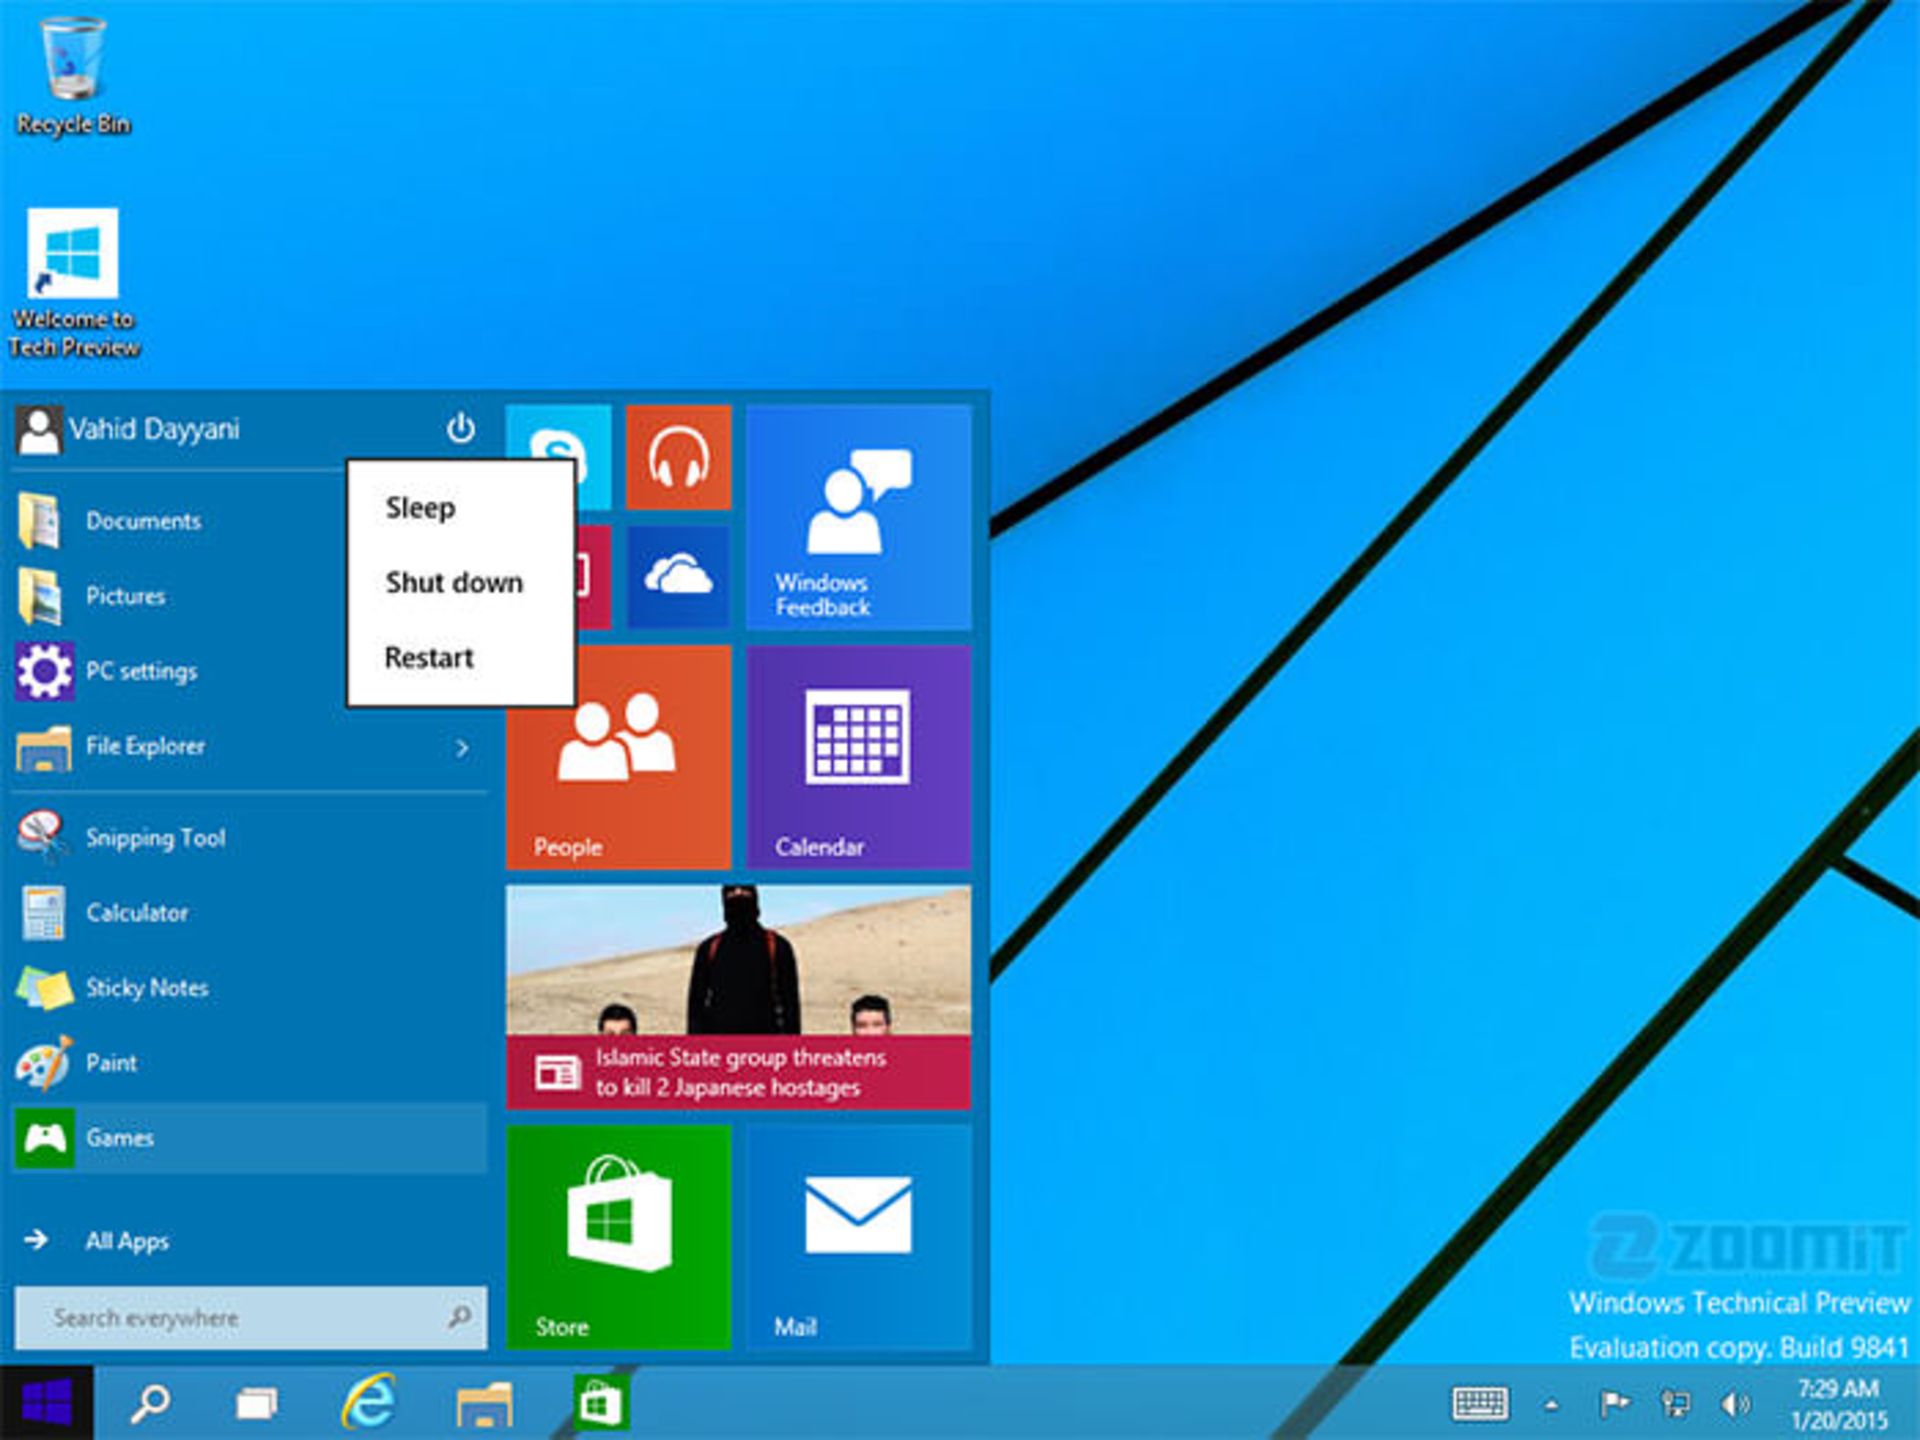1920x1440 pixels.
Task: Open the green Store tile
Action: tap(618, 1237)
